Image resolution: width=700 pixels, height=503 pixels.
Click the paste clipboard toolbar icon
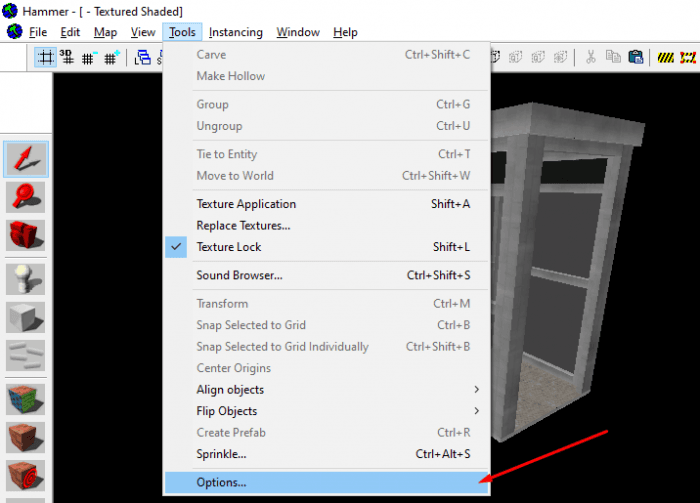(636, 57)
